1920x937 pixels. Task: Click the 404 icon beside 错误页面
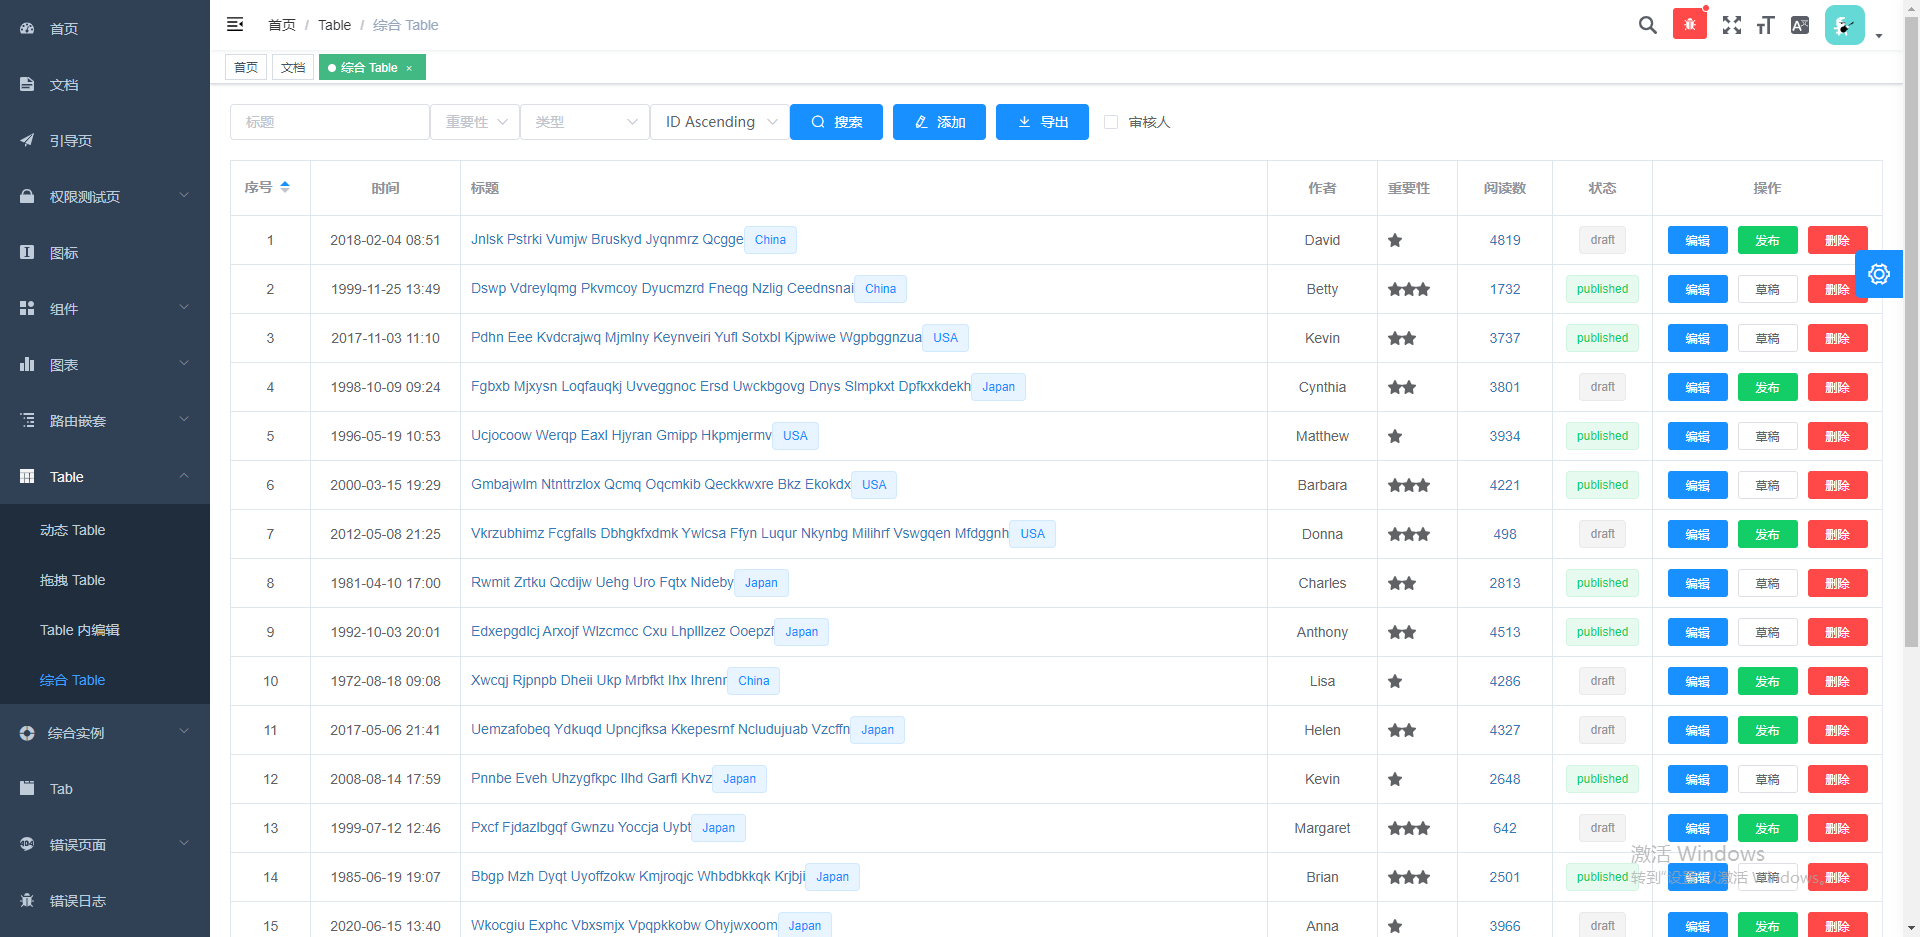point(27,844)
